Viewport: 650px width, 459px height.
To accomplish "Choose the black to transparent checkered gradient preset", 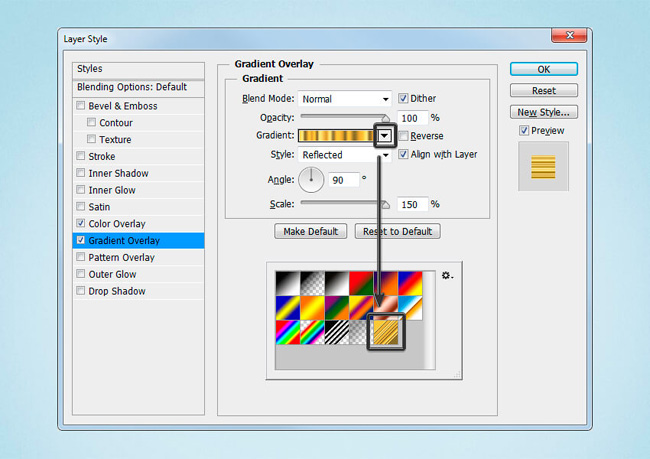I will point(312,284).
